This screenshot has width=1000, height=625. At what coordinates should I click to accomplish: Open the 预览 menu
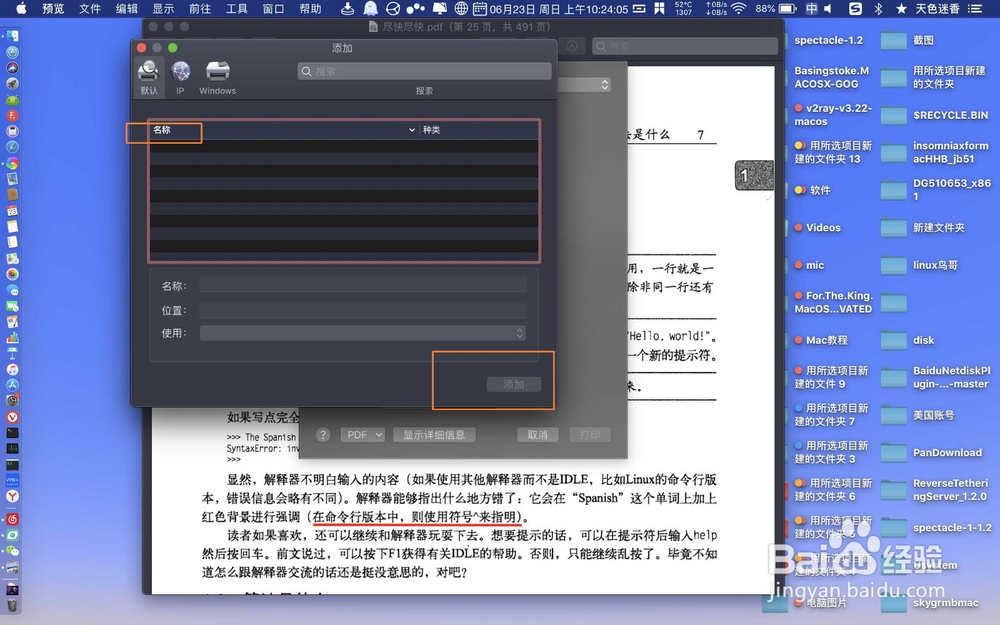(x=53, y=8)
